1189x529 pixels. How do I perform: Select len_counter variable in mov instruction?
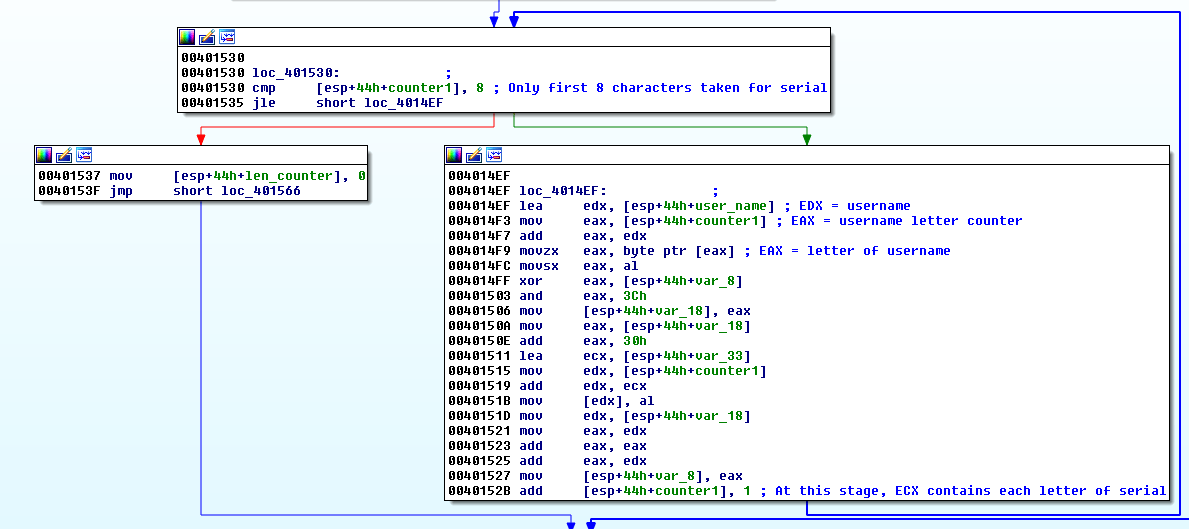(x=291, y=176)
